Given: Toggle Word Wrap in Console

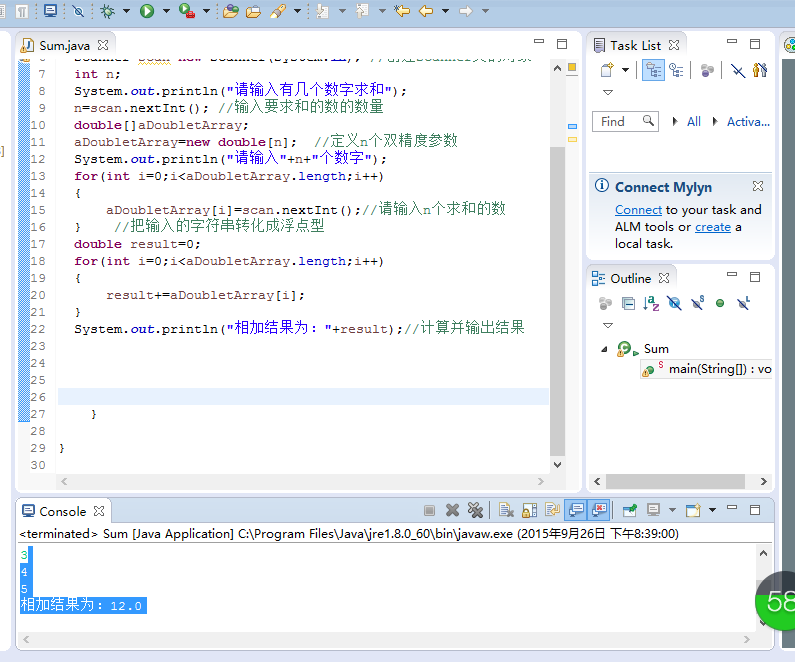Looking at the screenshot, I should click(x=552, y=510).
